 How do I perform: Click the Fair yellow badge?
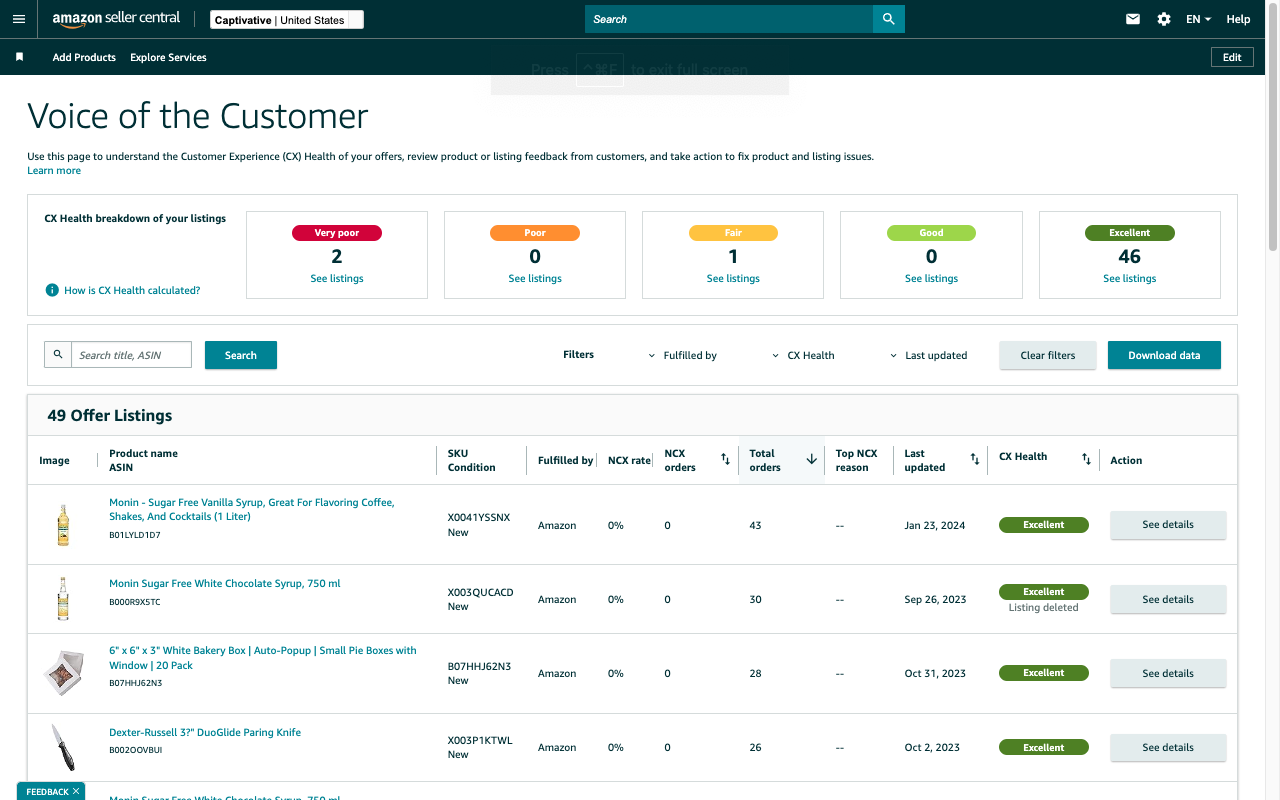[x=733, y=233]
